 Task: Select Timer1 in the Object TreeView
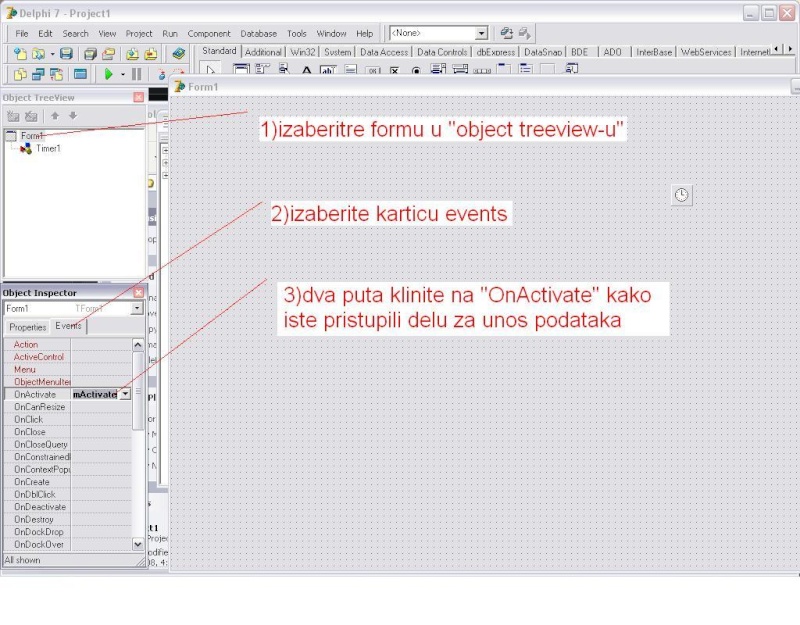[x=48, y=148]
